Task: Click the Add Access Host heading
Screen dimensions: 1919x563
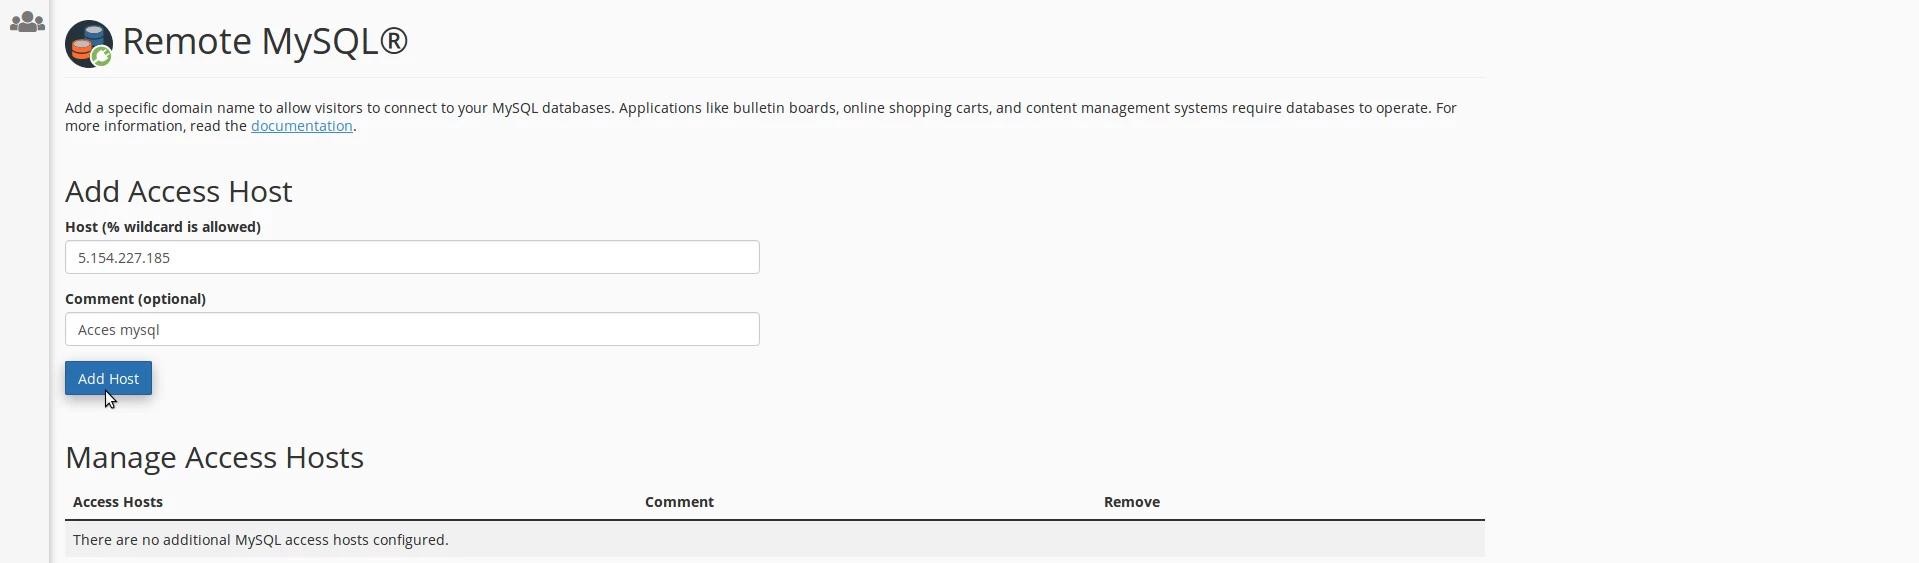Action: [179, 191]
